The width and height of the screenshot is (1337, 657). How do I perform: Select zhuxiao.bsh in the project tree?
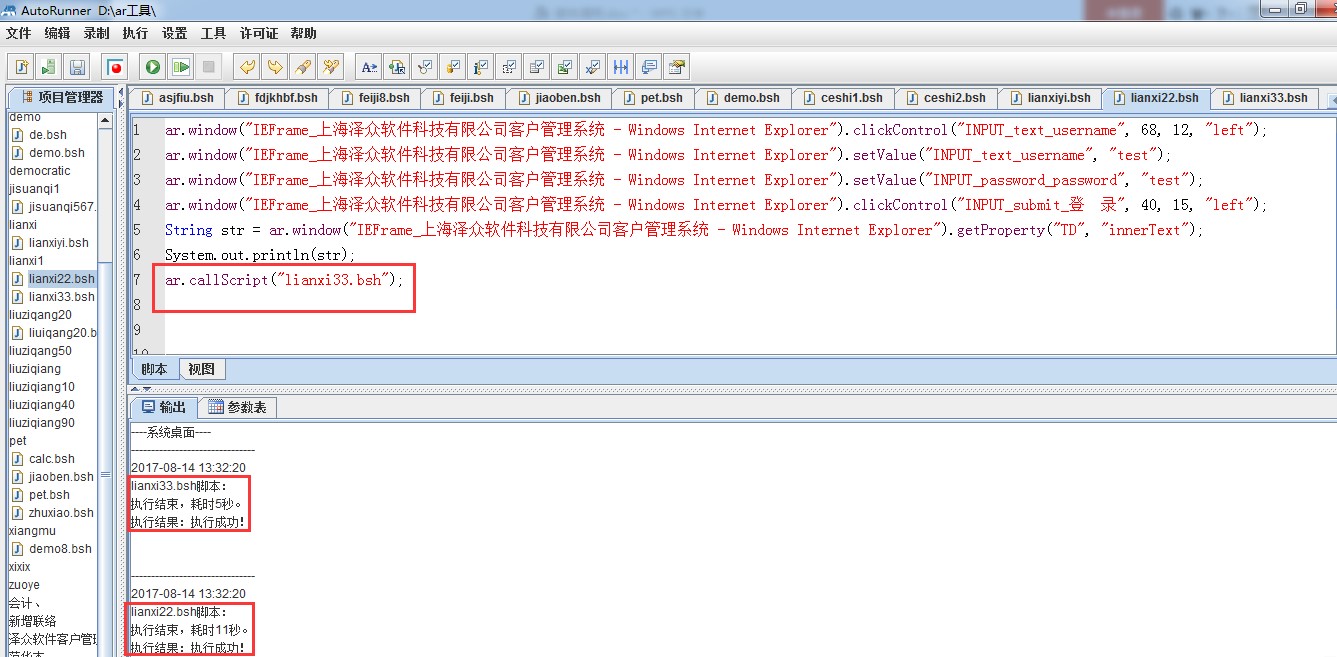pyautogui.click(x=60, y=513)
